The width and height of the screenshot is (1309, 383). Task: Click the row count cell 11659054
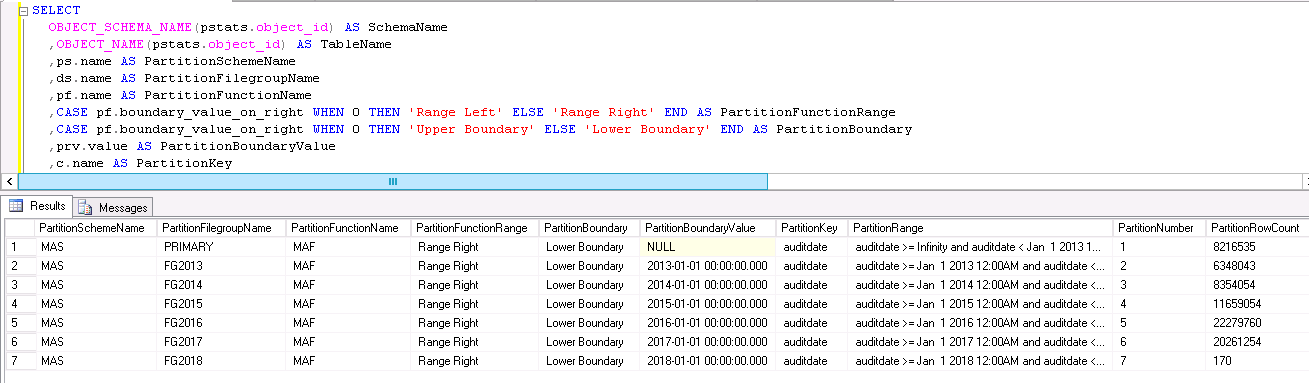(1256, 303)
